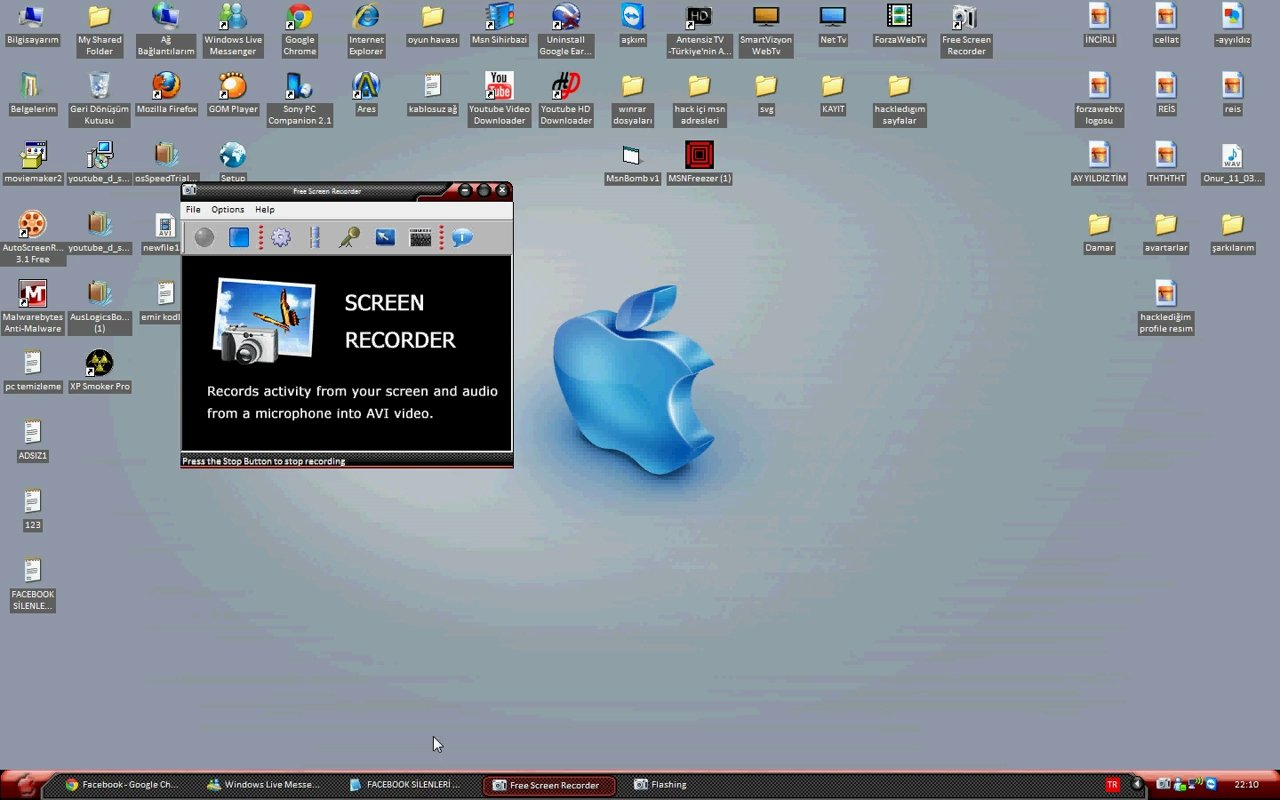Switch to FACEBOOK SİLENLERİ taskbar button
The height and width of the screenshot is (800, 1280).
coord(408,785)
